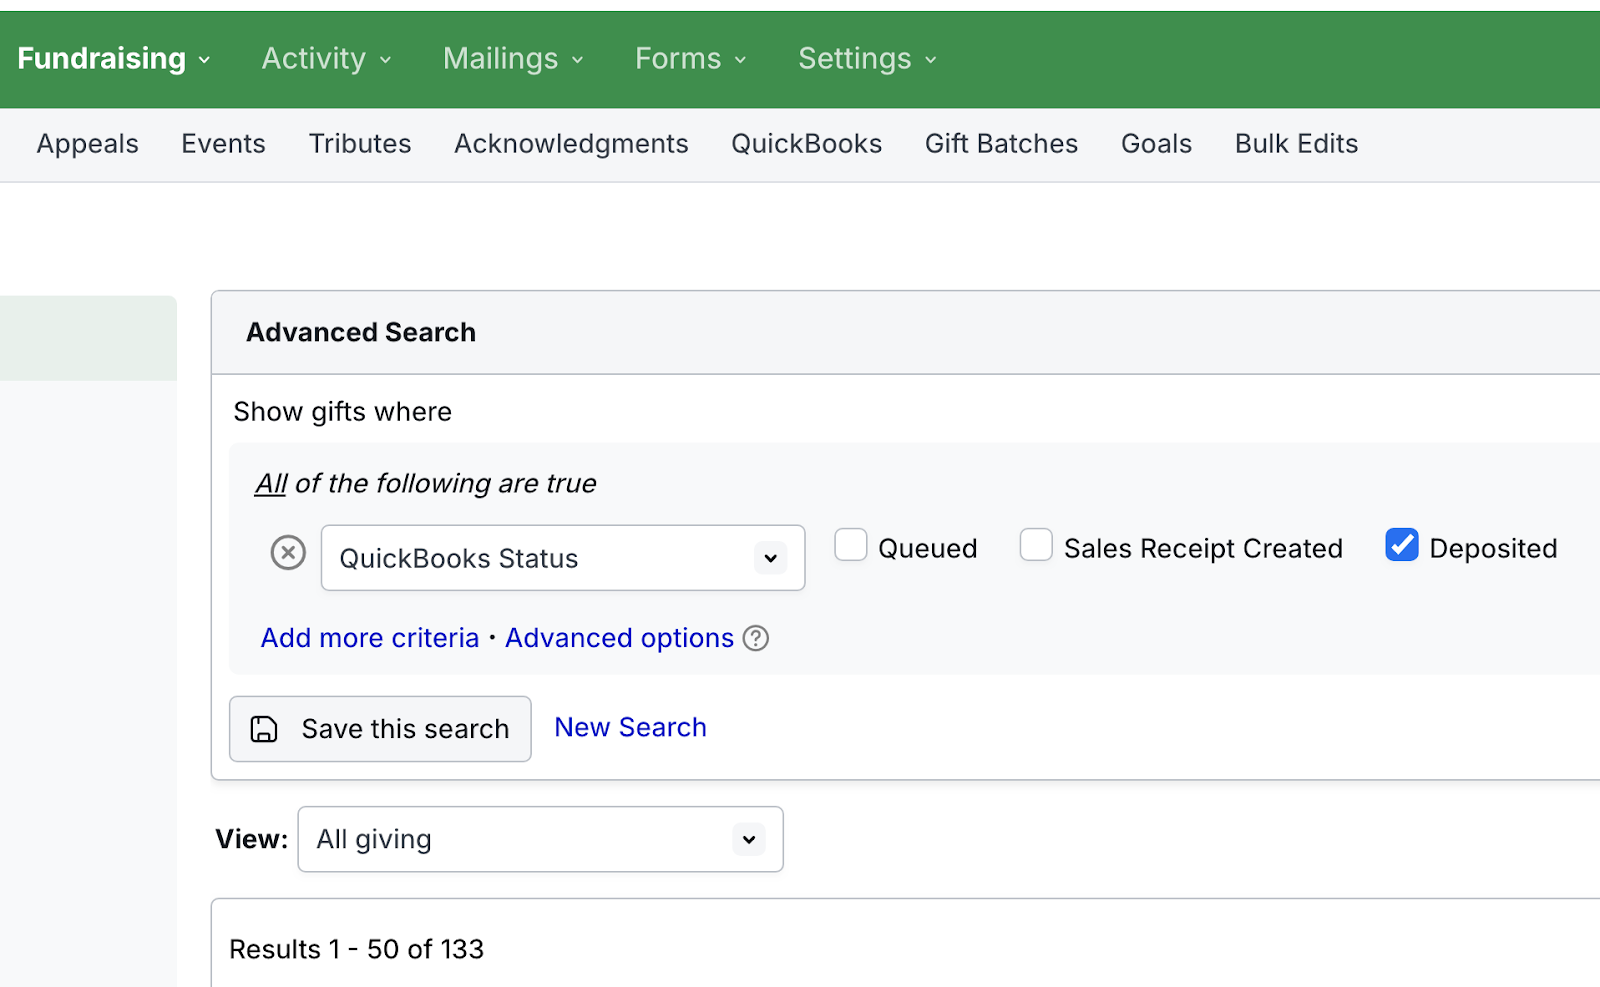Go to the Events tab
The width and height of the screenshot is (1600, 987).
(223, 144)
